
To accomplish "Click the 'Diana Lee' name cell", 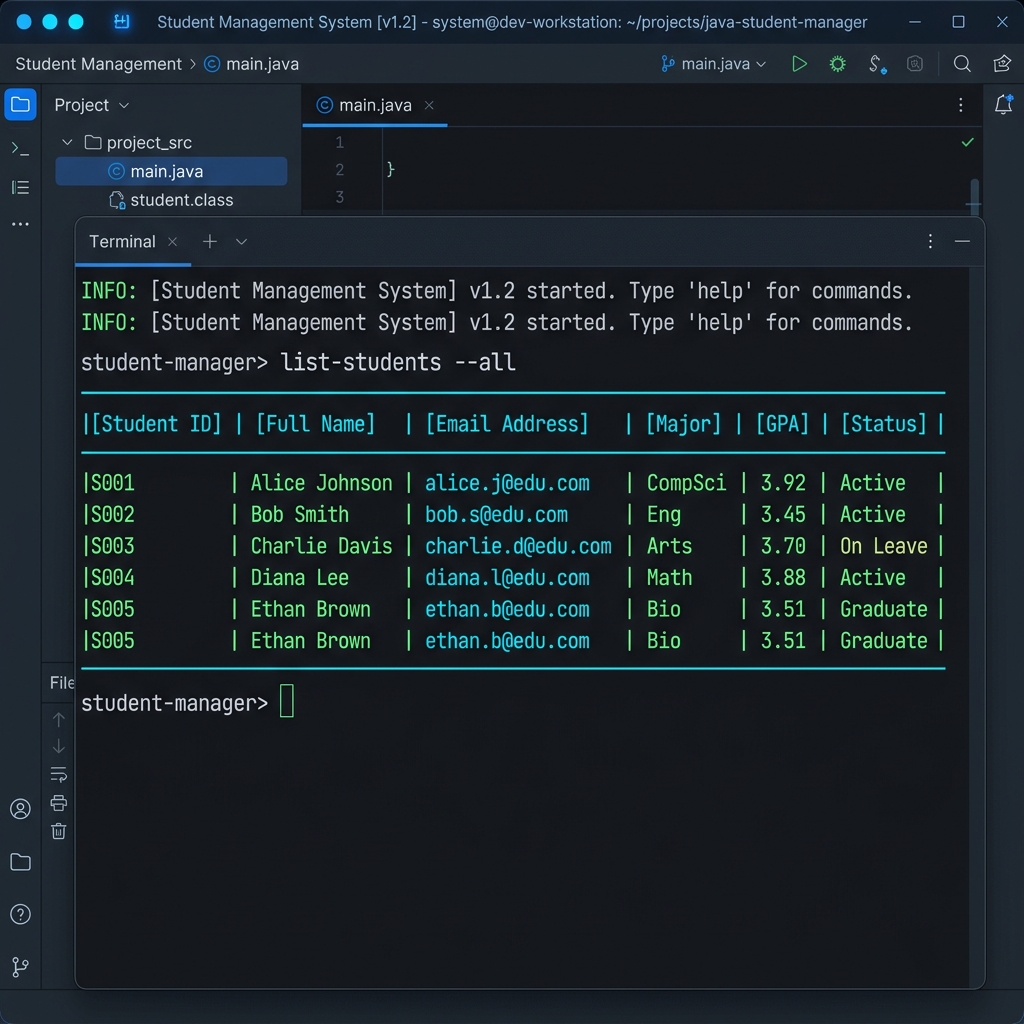I will (300, 578).
